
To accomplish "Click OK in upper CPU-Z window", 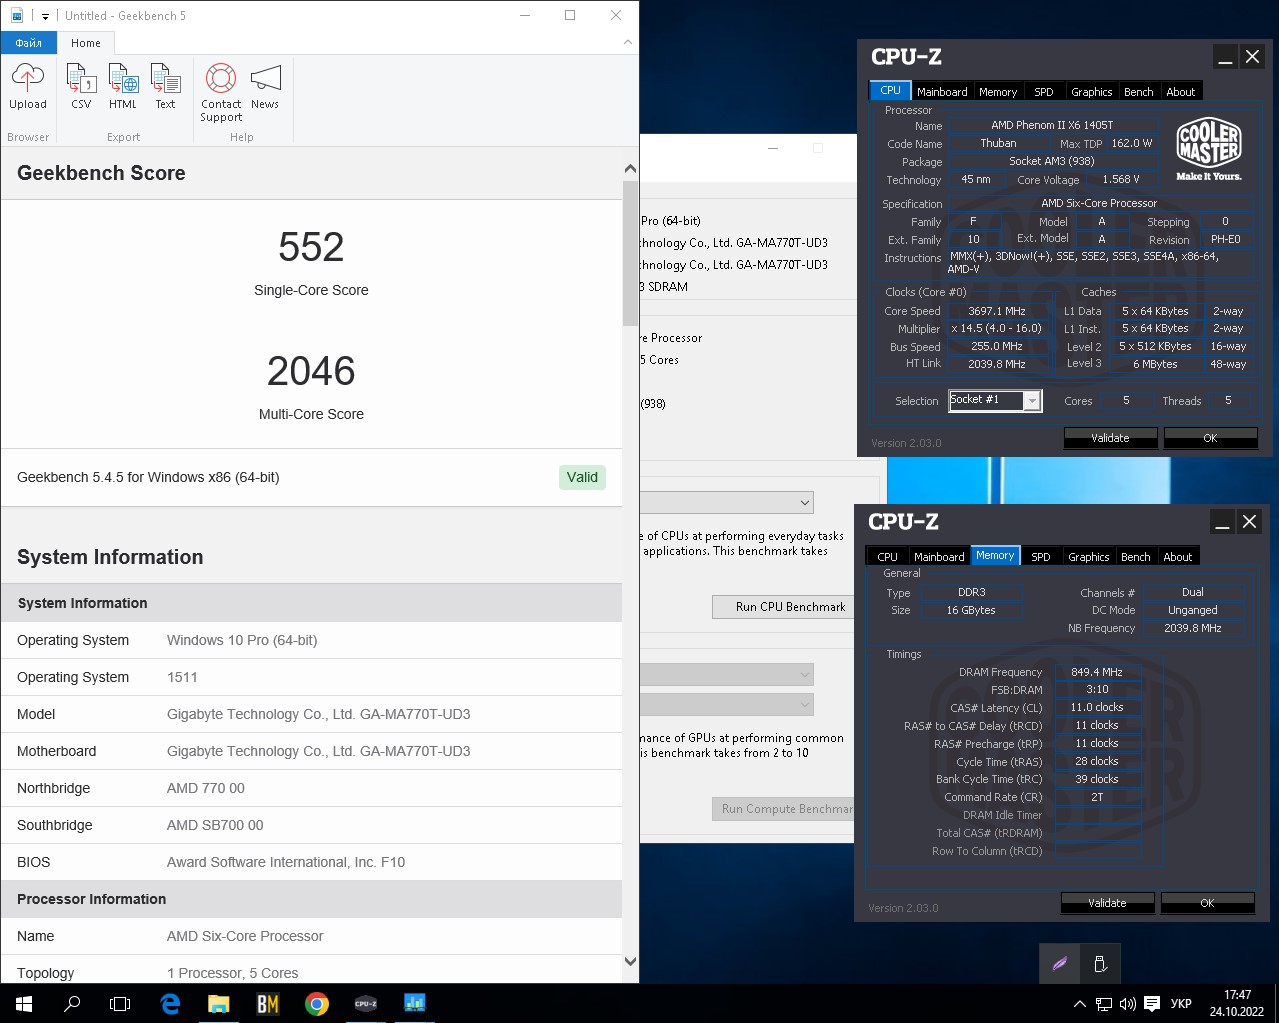I will tap(1210, 438).
